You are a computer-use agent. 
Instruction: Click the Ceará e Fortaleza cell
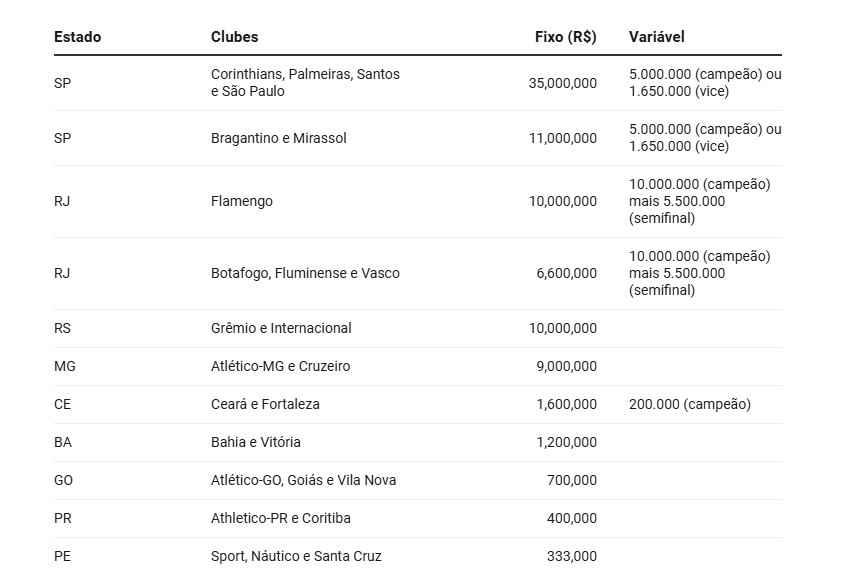[265, 404]
